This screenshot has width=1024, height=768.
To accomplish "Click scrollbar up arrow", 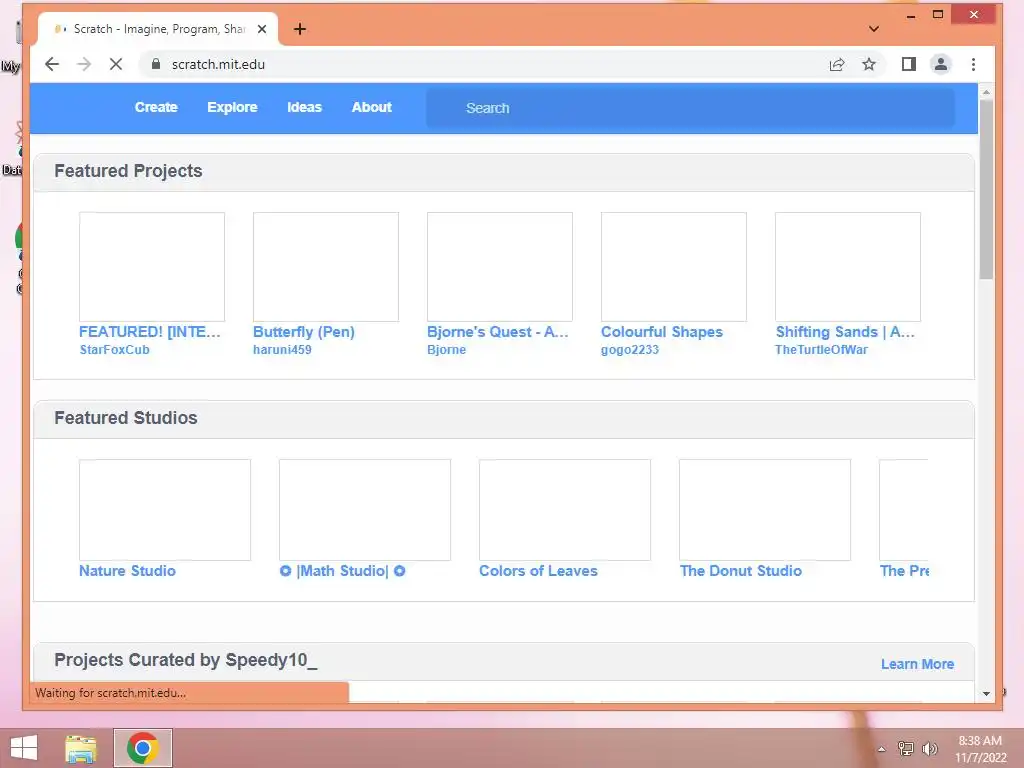I will (x=986, y=92).
